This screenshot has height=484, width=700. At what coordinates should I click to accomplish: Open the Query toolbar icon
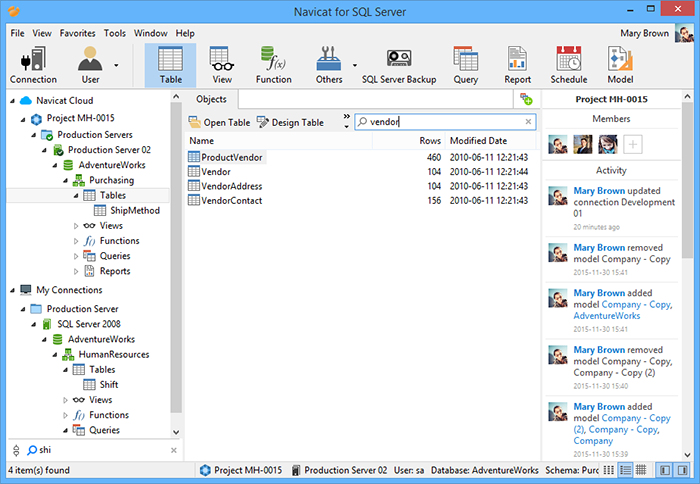(x=466, y=65)
